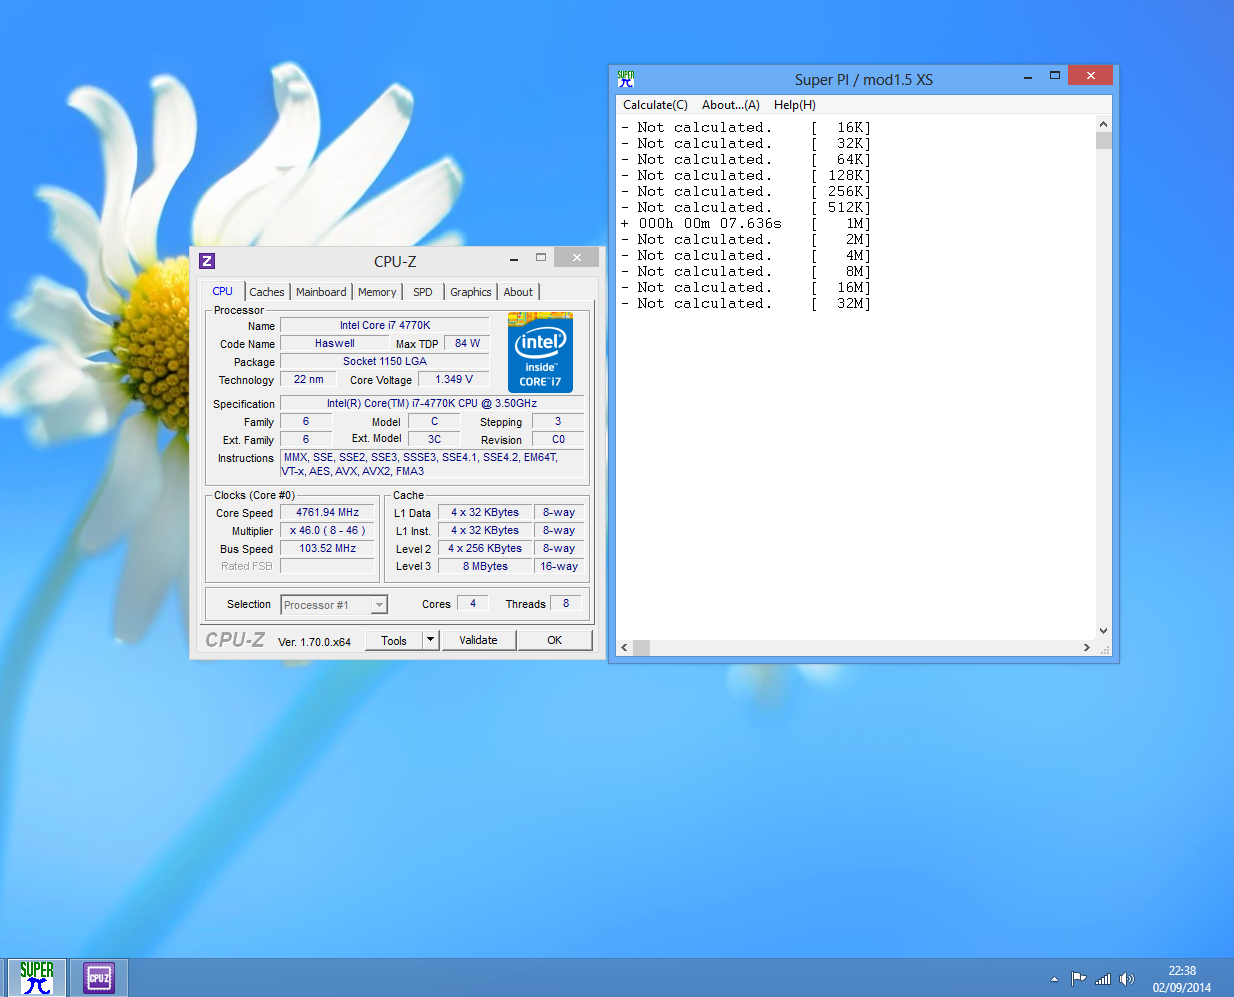This screenshot has height=997, width=1234.
Task: Click the Super PI title bar icon
Action: (626, 79)
